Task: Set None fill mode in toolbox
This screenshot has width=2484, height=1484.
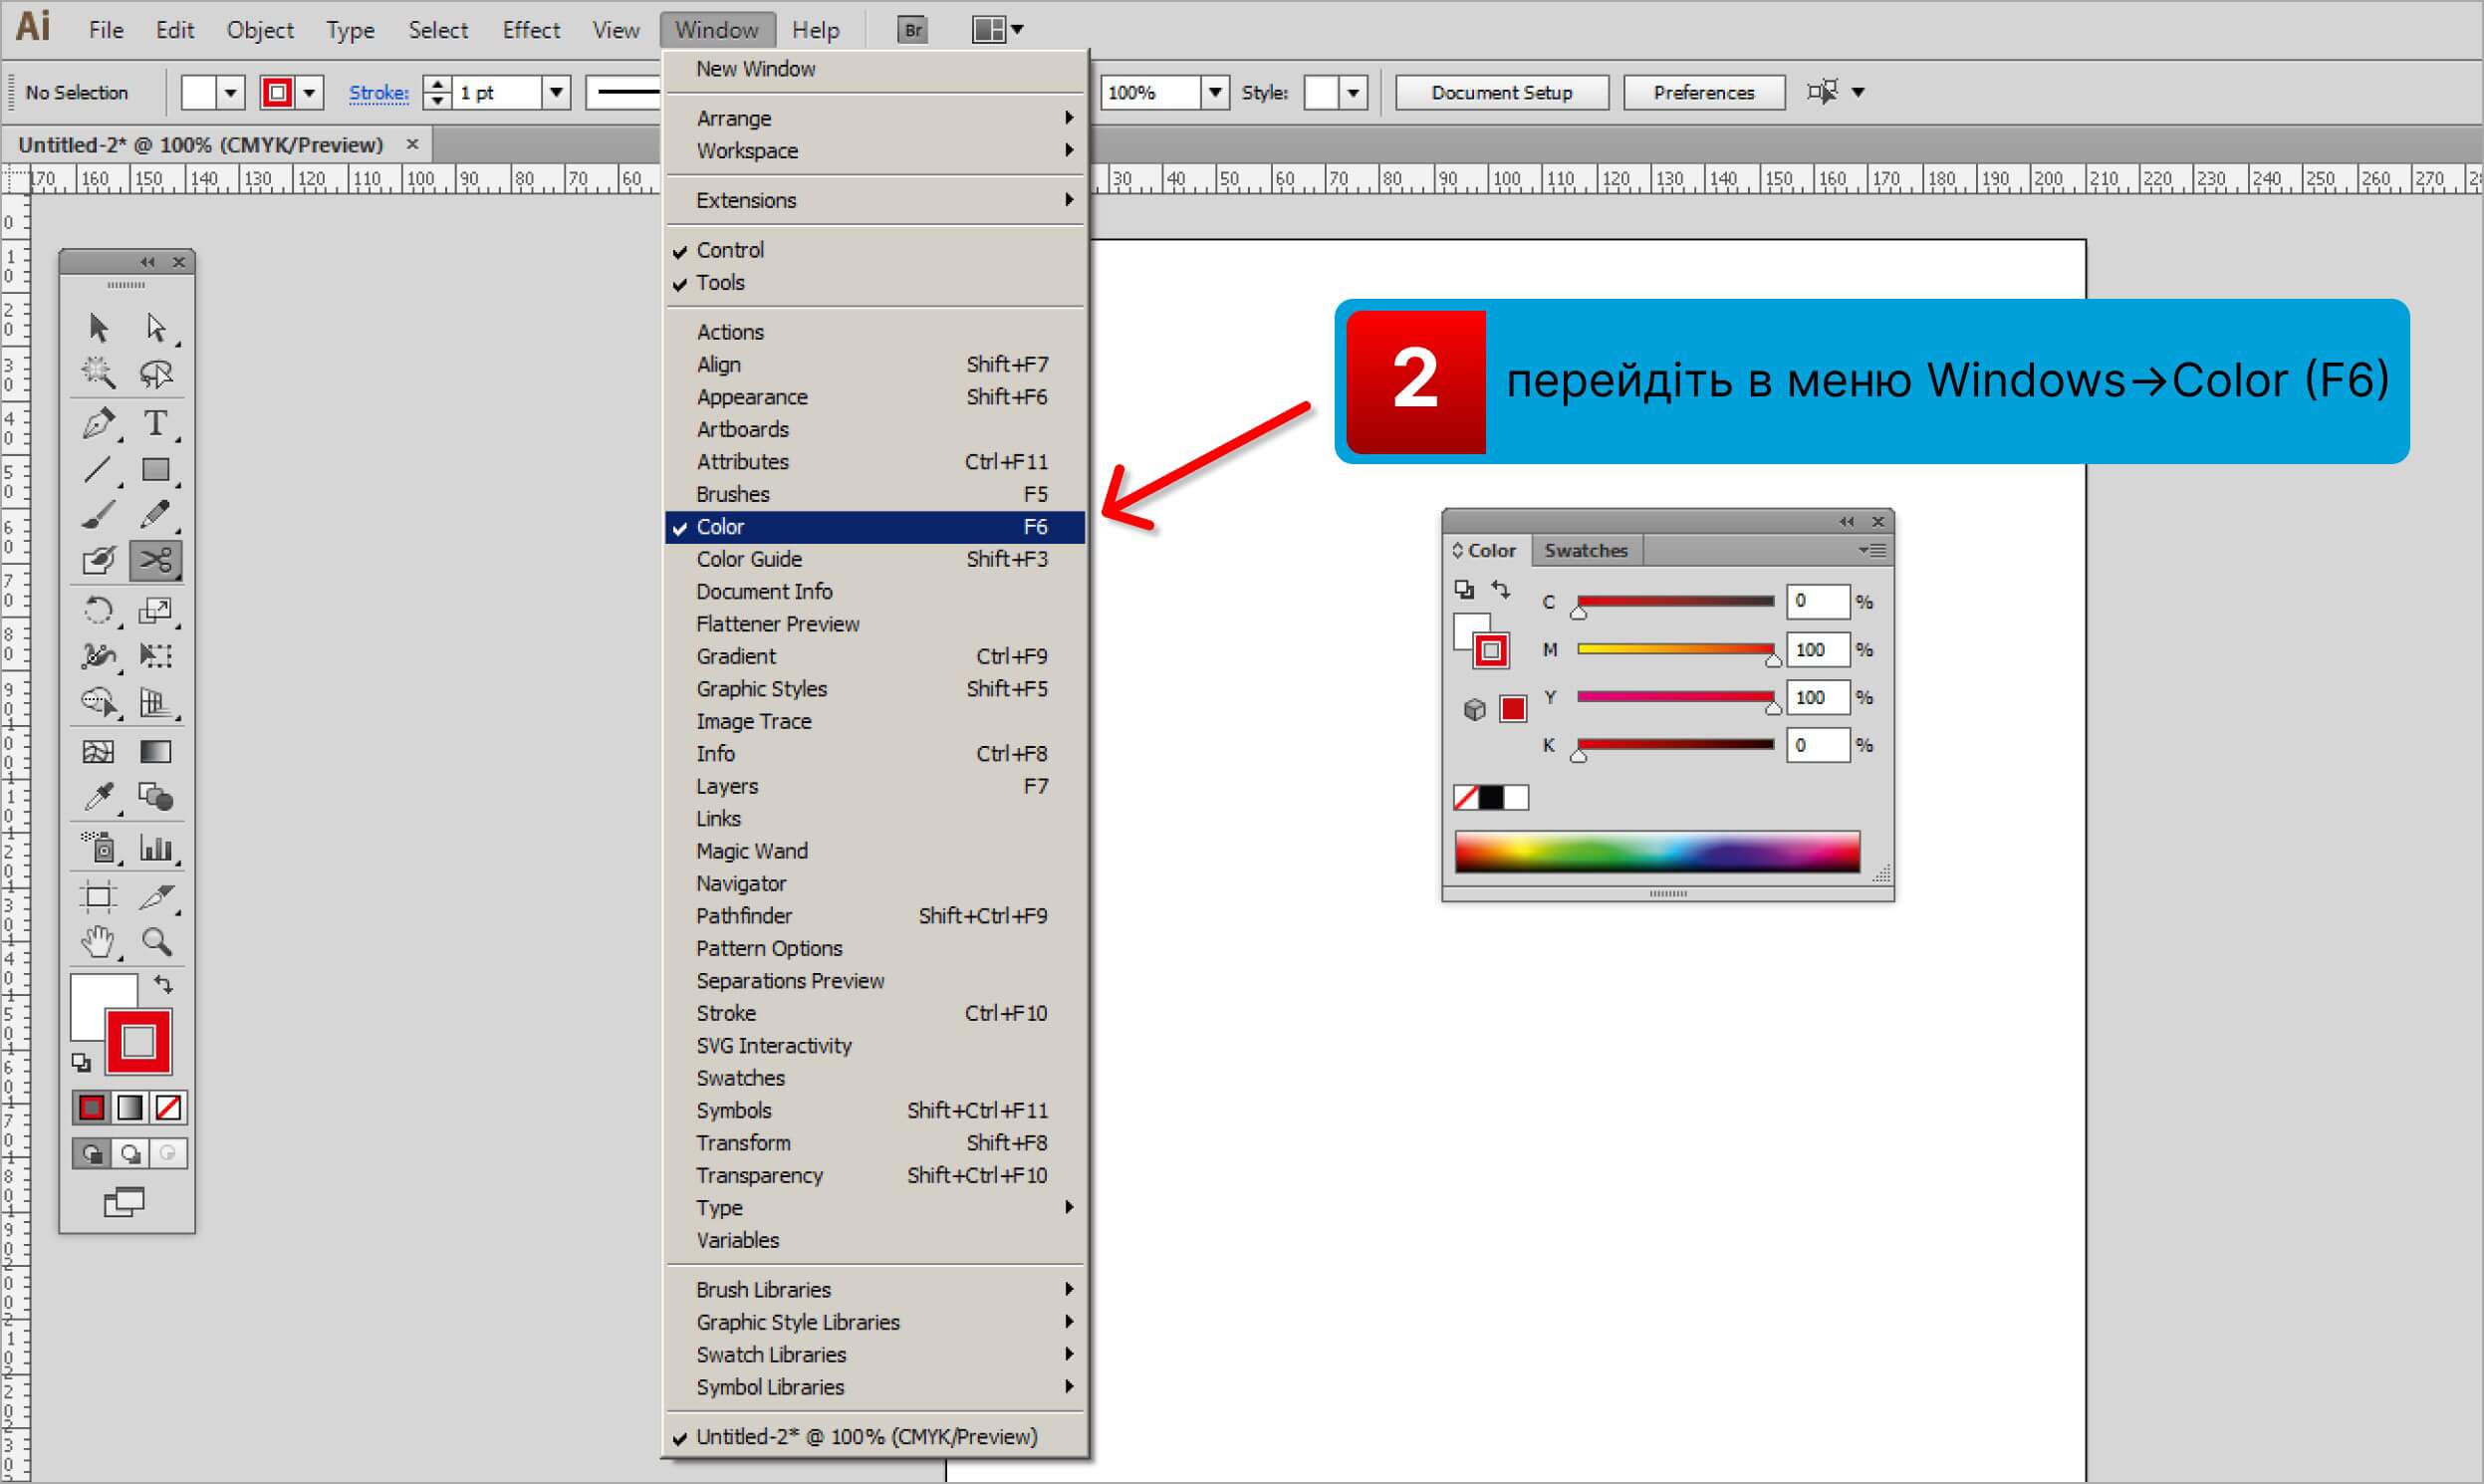Action: pos(168,1107)
